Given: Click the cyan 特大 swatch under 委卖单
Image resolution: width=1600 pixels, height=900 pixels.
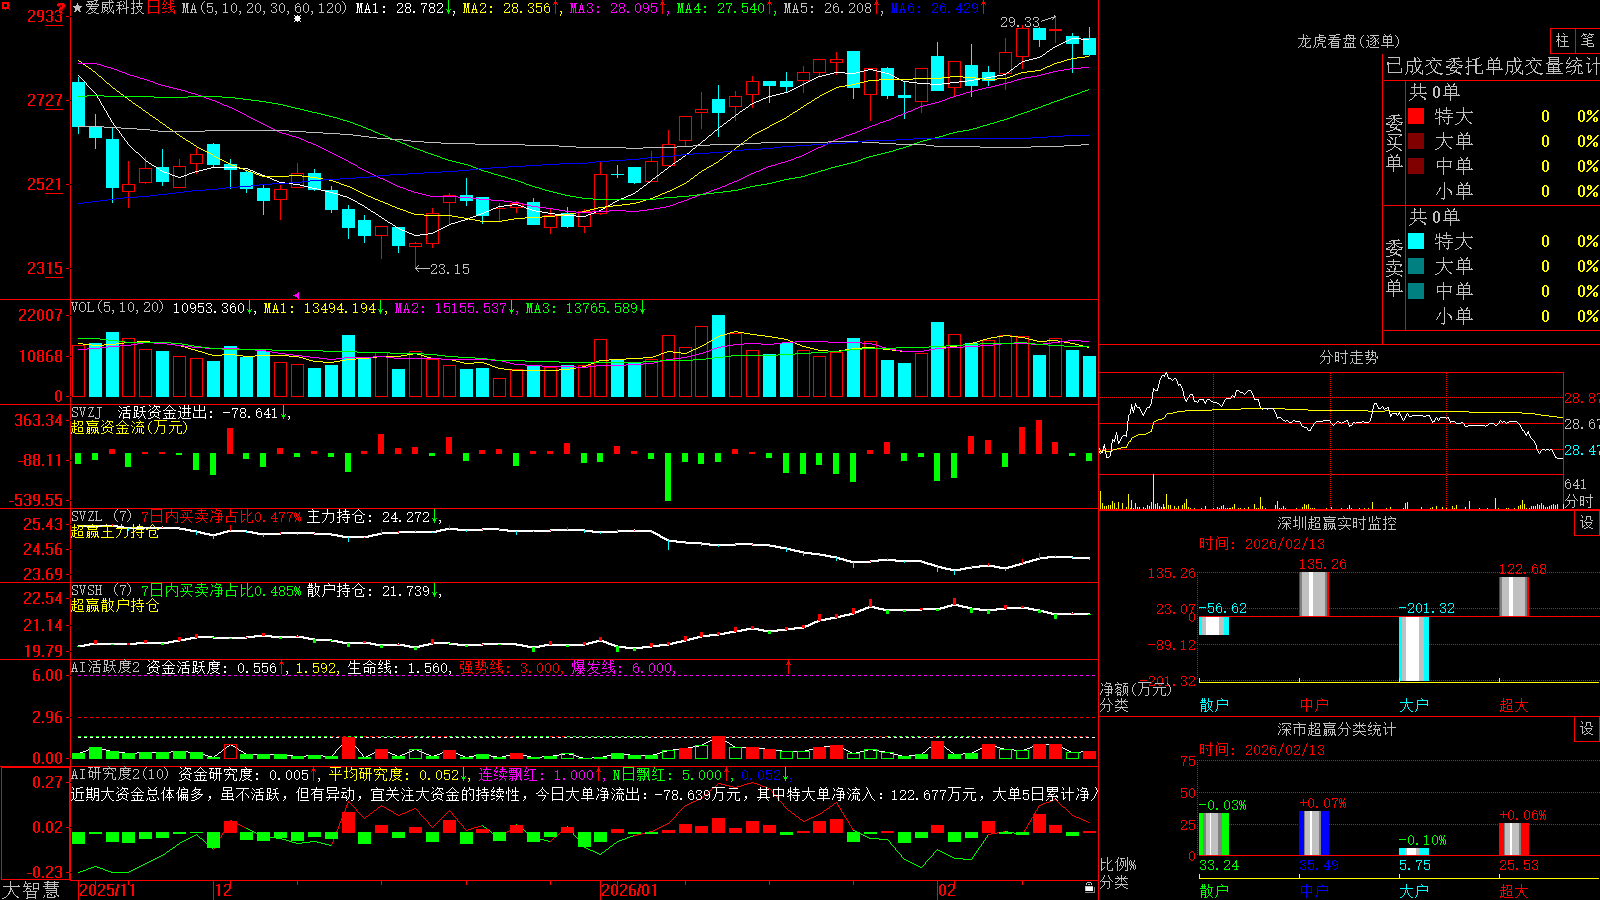Looking at the screenshot, I should pos(1416,241).
